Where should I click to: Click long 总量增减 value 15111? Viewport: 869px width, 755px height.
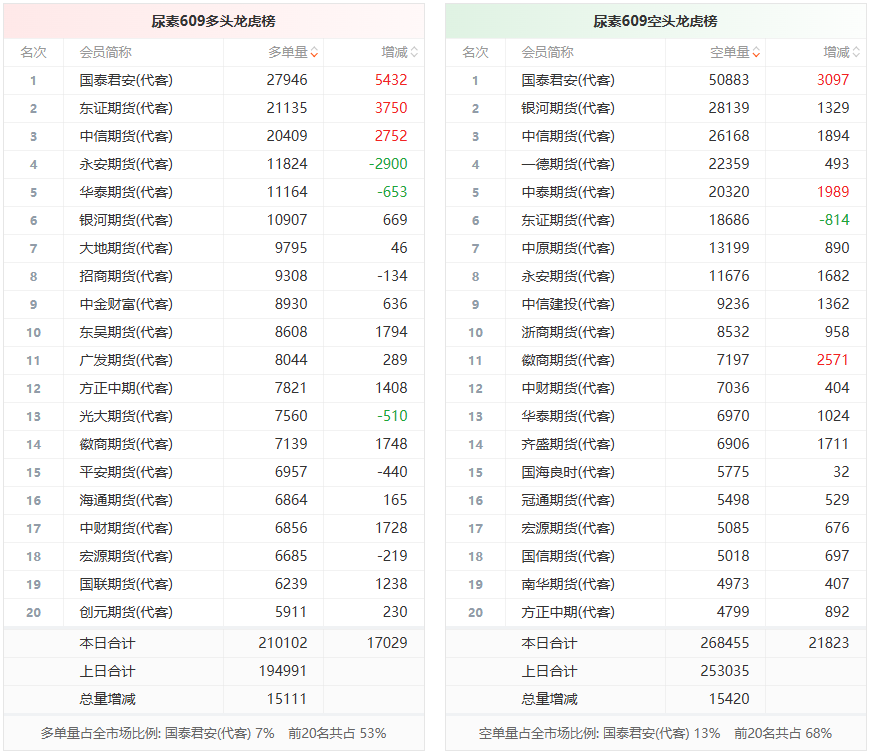click(287, 699)
